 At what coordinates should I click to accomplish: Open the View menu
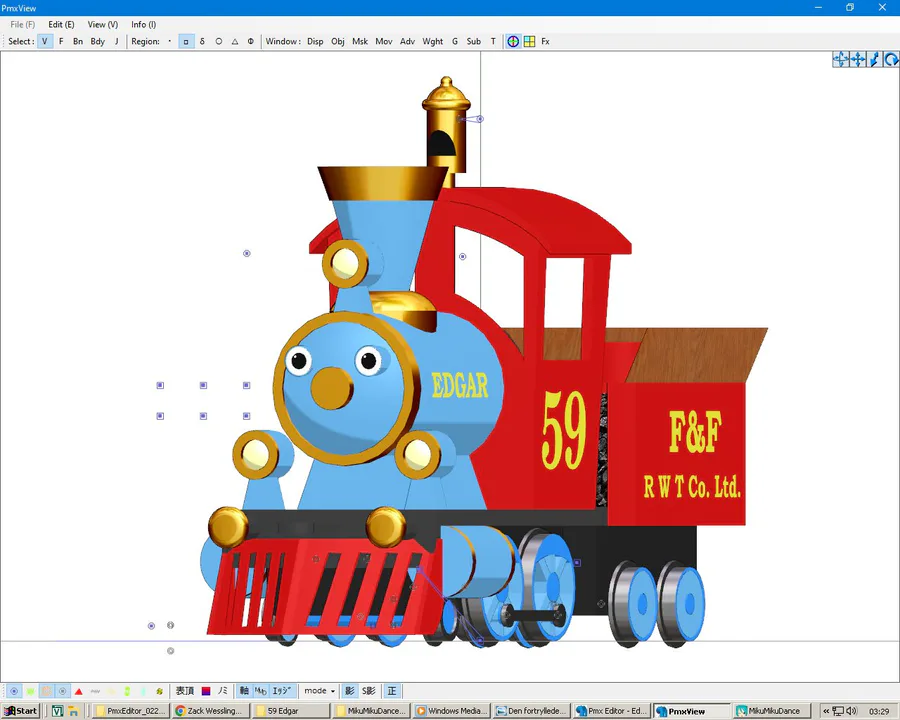pos(103,25)
